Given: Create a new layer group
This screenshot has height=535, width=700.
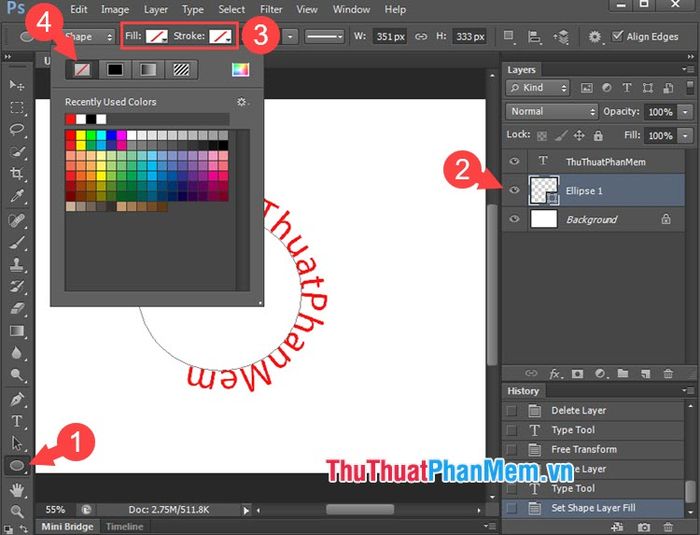Looking at the screenshot, I should (x=623, y=373).
